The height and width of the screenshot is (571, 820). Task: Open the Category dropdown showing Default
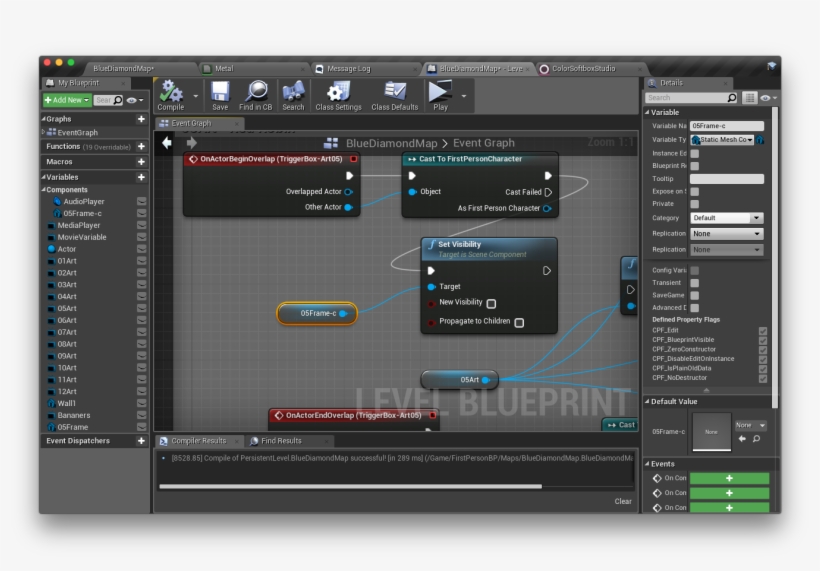click(x=726, y=218)
